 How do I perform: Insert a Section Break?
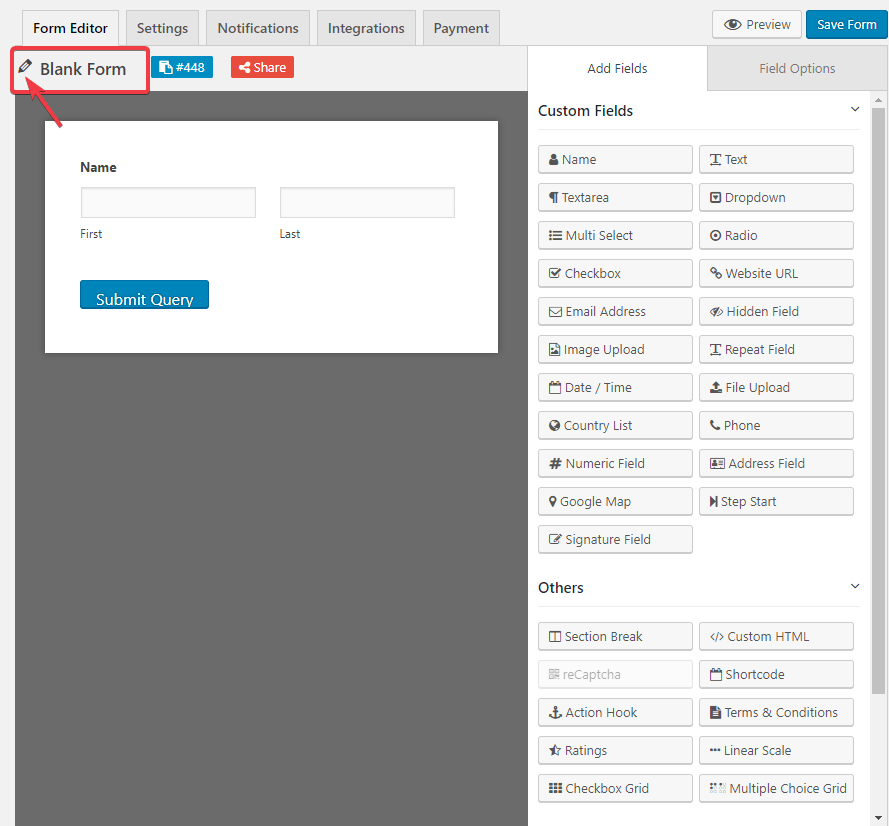point(615,636)
